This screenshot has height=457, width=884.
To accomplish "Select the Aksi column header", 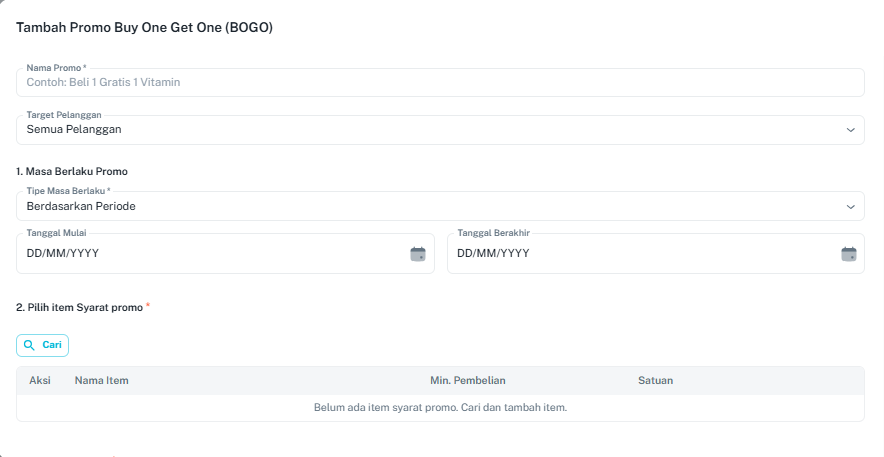I will [x=40, y=380].
